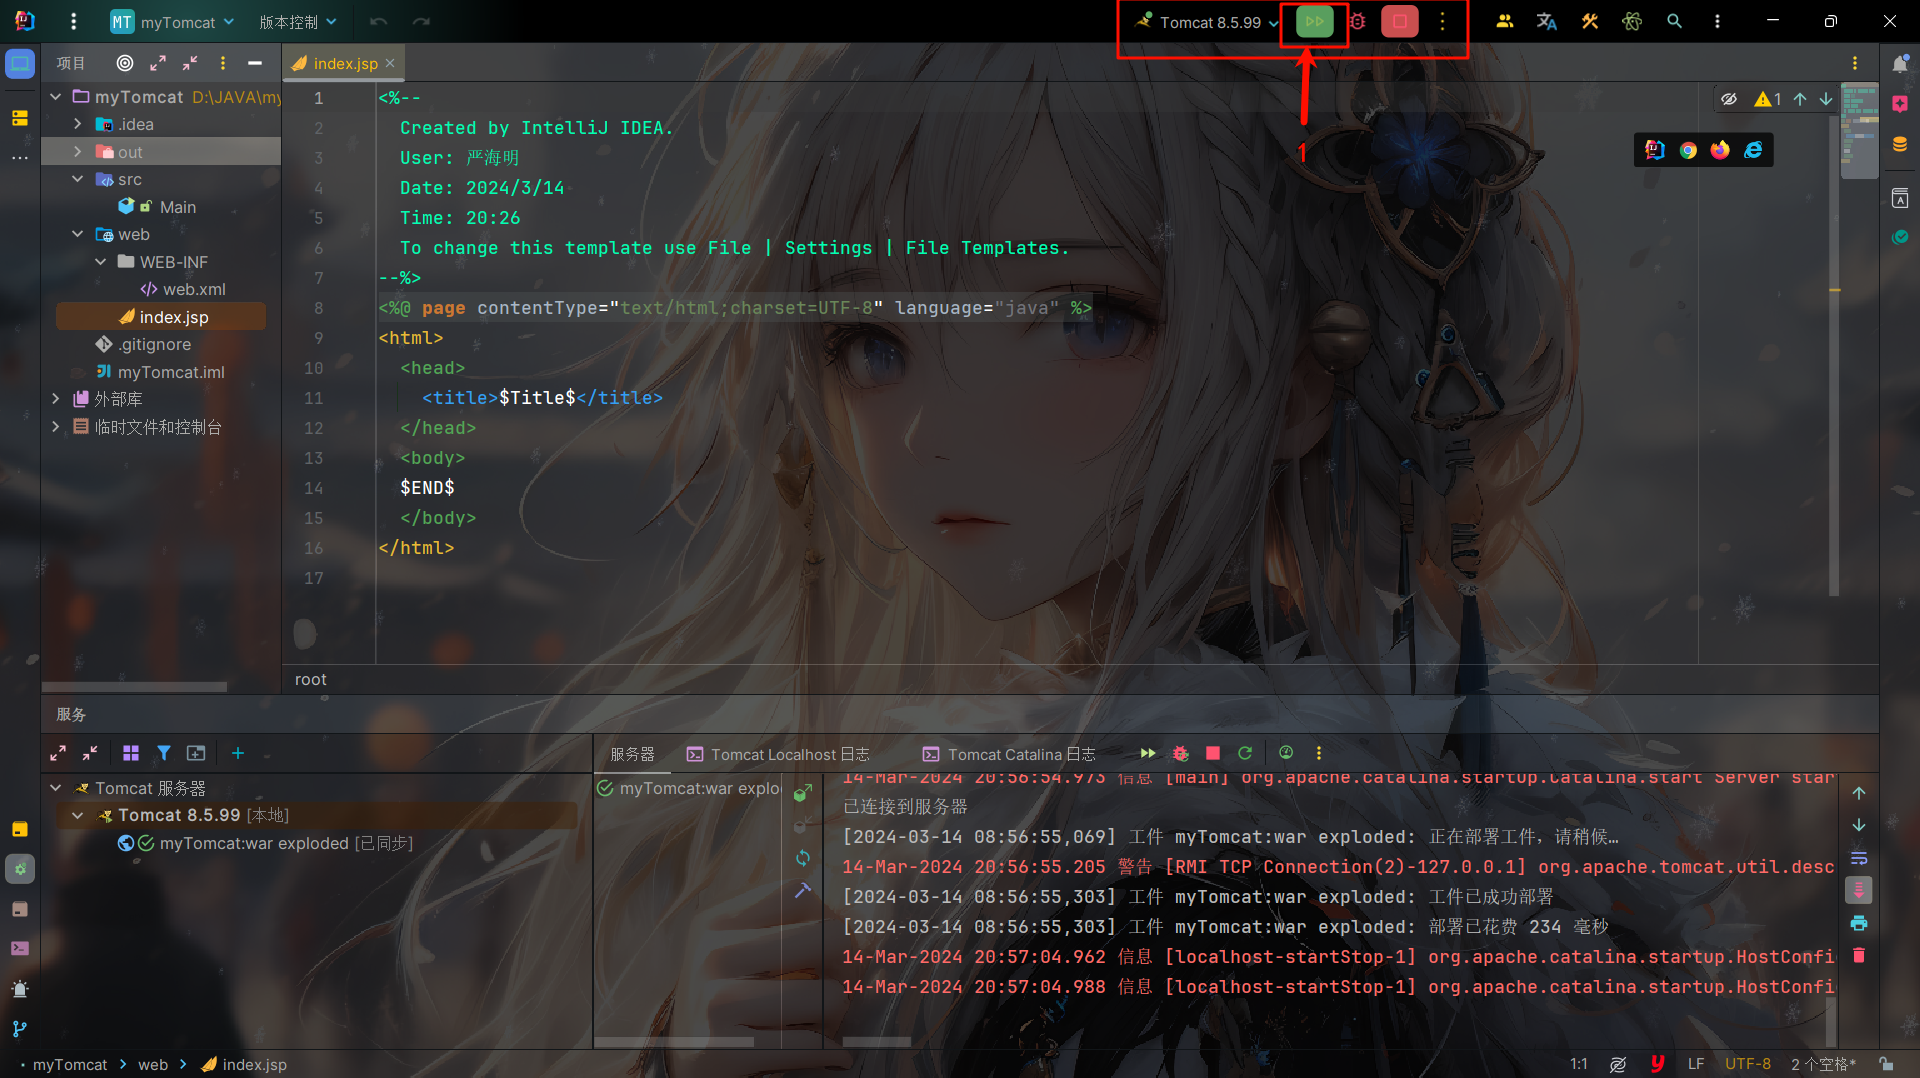Open page in Firefox browser icon
Image resolution: width=1920 pixels, height=1078 pixels.
coord(1720,150)
